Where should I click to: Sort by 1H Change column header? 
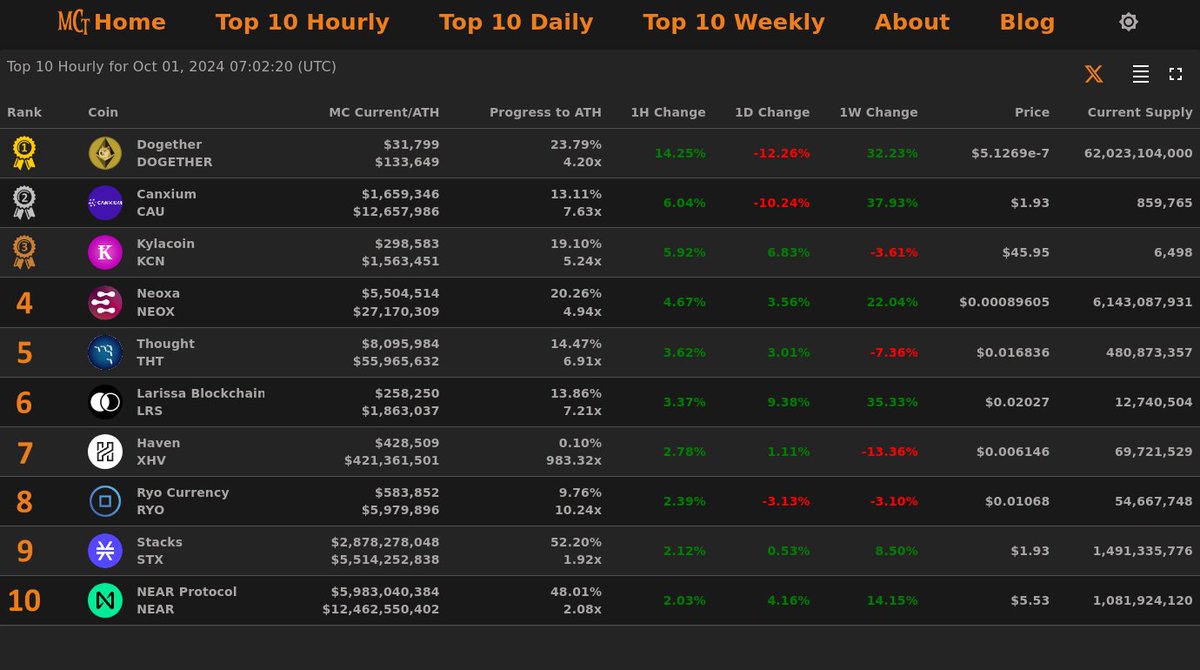[x=668, y=112]
